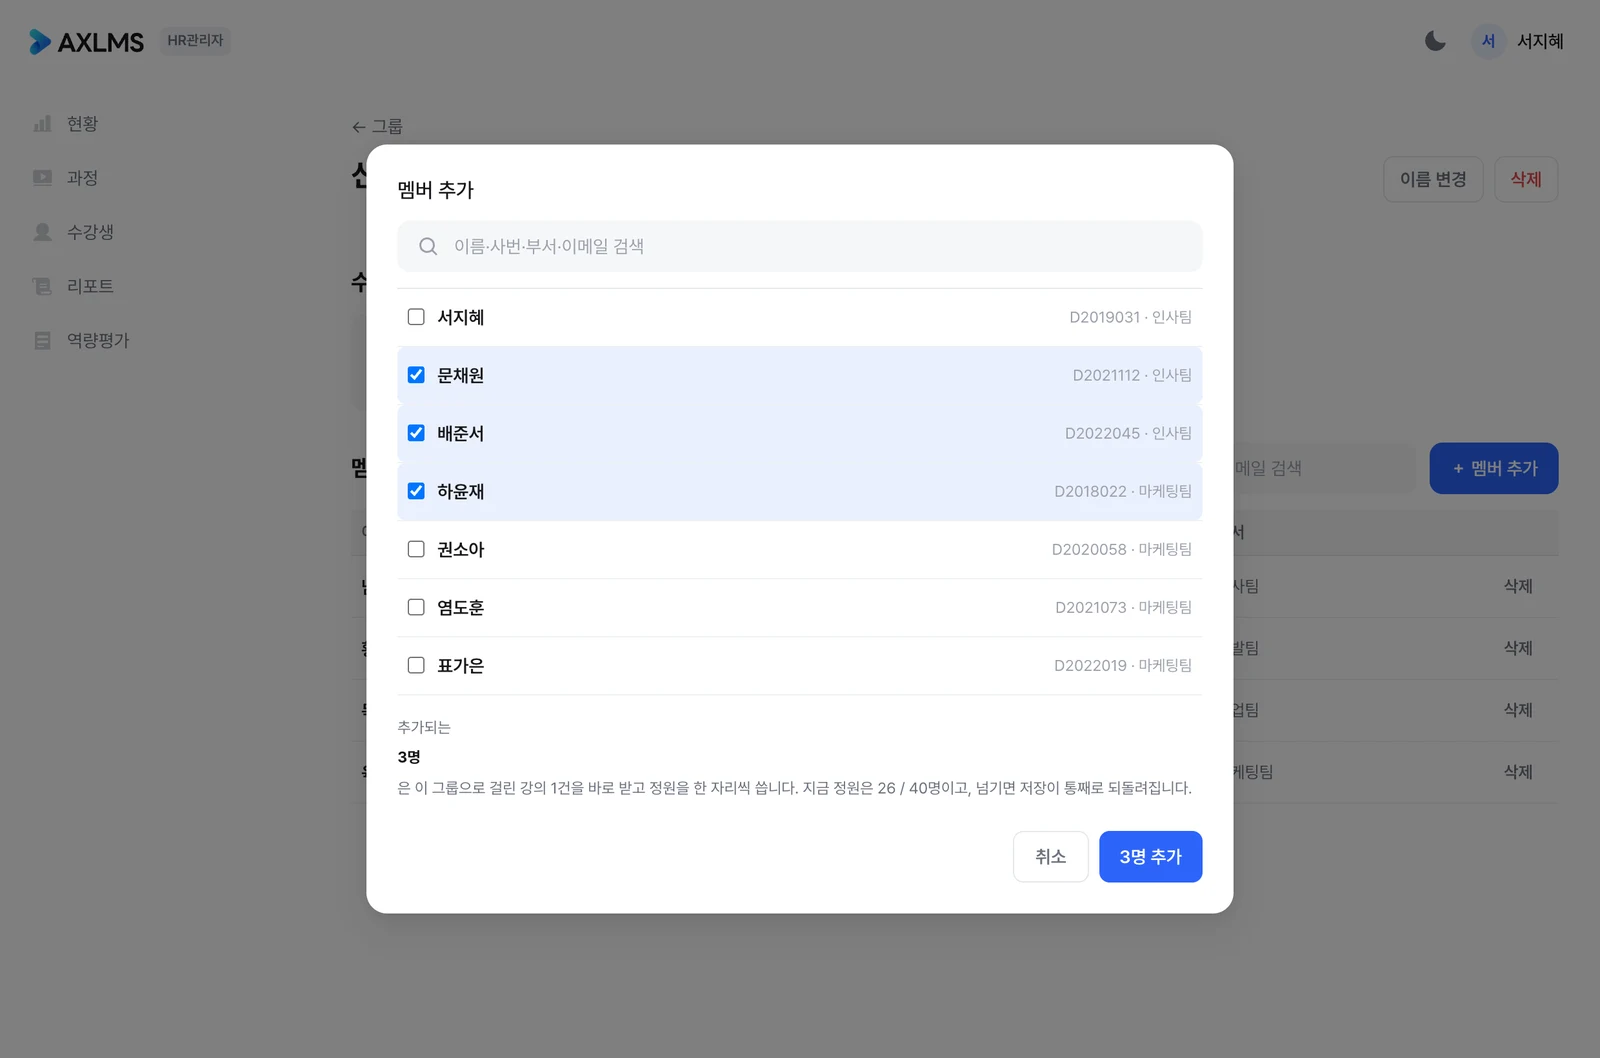Check the 권소아 checkbox

point(416,549)
